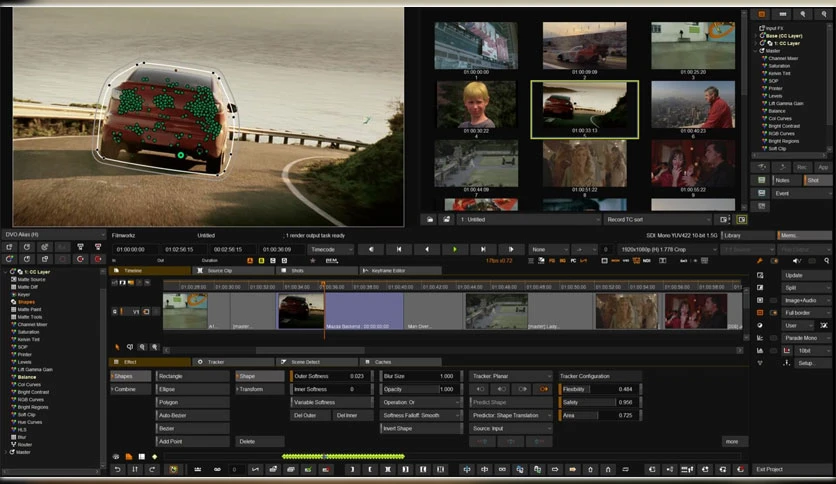Image resolution: width=836 pixels, height=484 pixels.
Task: Click the yellow mark icon beside Duration
Action: tap(261, 261)
